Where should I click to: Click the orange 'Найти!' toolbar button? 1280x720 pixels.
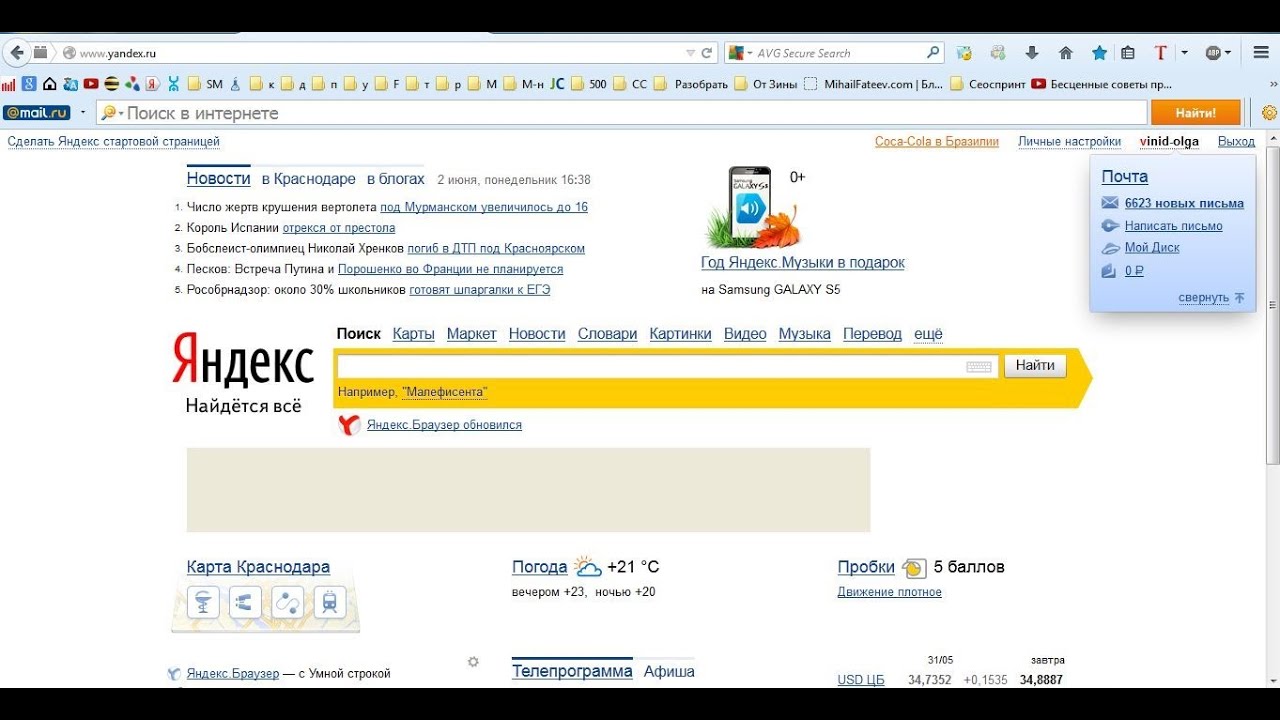click(x=1195, y=113)
